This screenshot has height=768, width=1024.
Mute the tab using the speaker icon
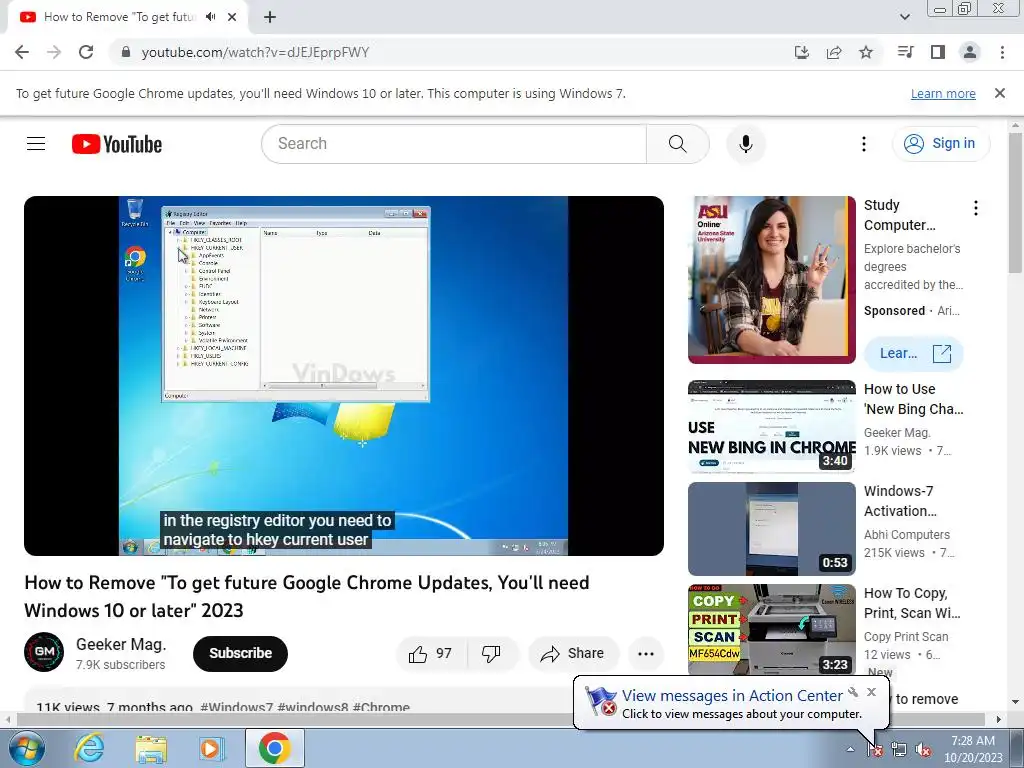(x=210, y=17)
